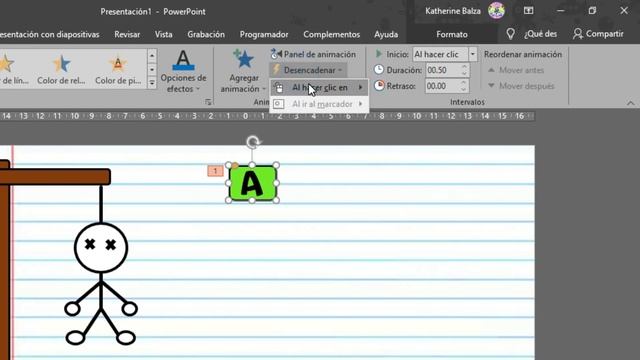The image size is (640, 360).
Task: Click the rotation handle above shape A
Action: tap(253, 142)
